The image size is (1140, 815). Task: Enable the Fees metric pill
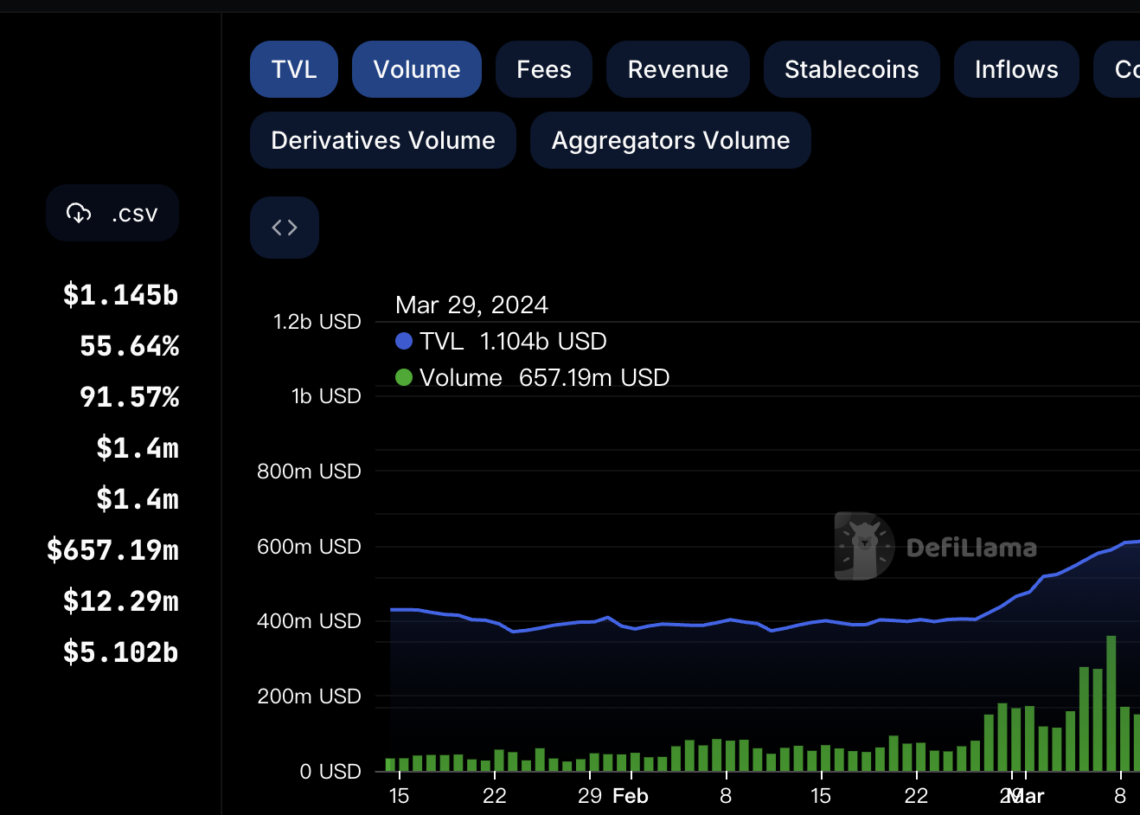[x=543, y=69]
